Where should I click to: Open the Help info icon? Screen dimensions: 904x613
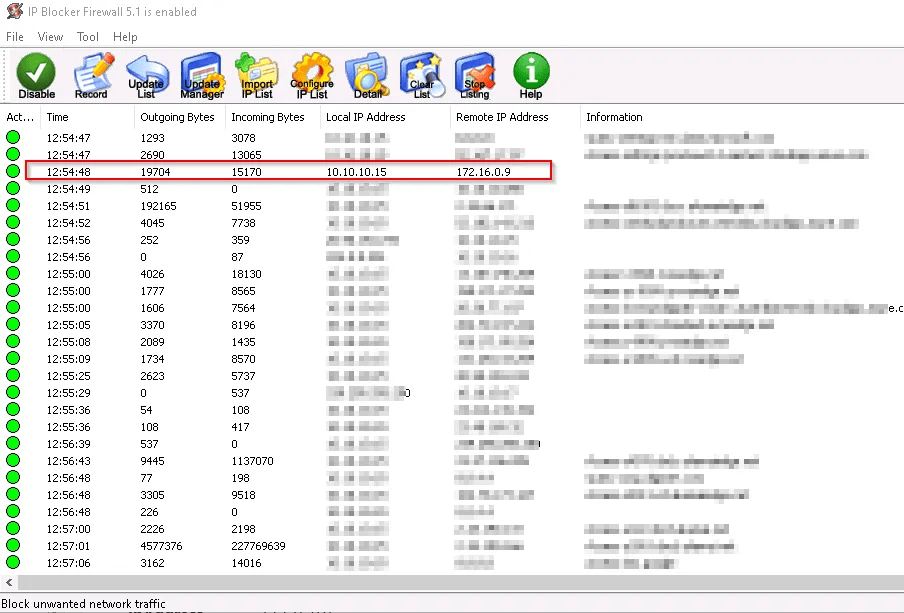pyautogui.click(x=531, y=76)
